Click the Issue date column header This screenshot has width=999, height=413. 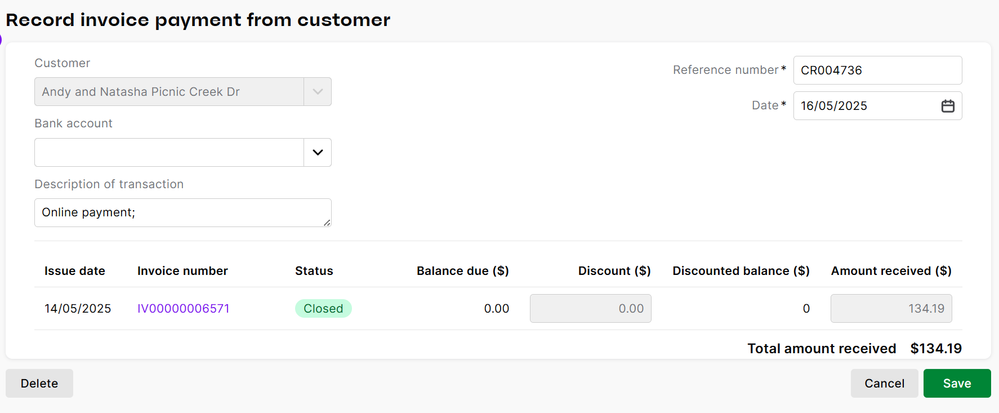pyautogui.click(x=74, y=271)
